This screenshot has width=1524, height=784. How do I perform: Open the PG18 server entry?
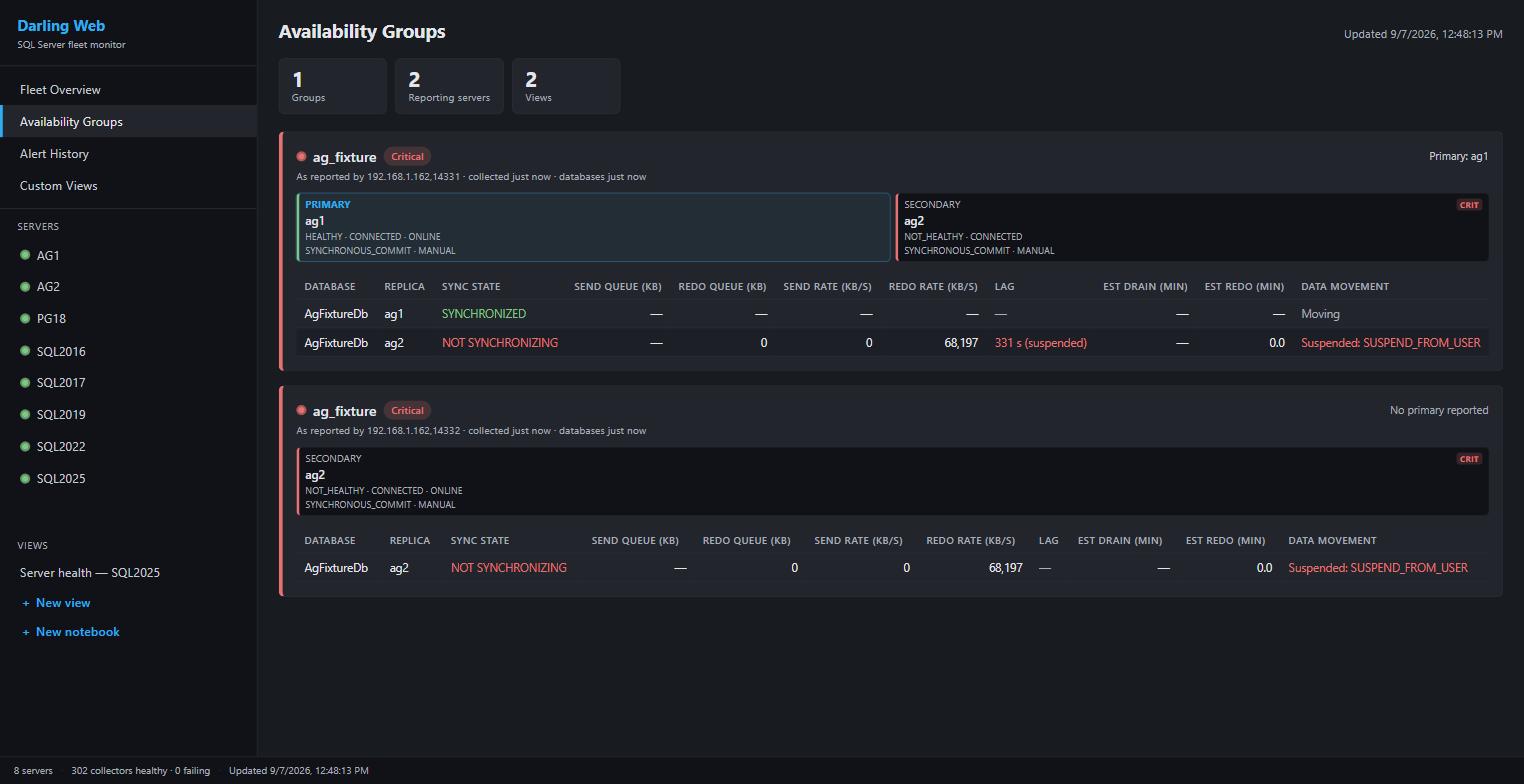(x=128, y=318)
